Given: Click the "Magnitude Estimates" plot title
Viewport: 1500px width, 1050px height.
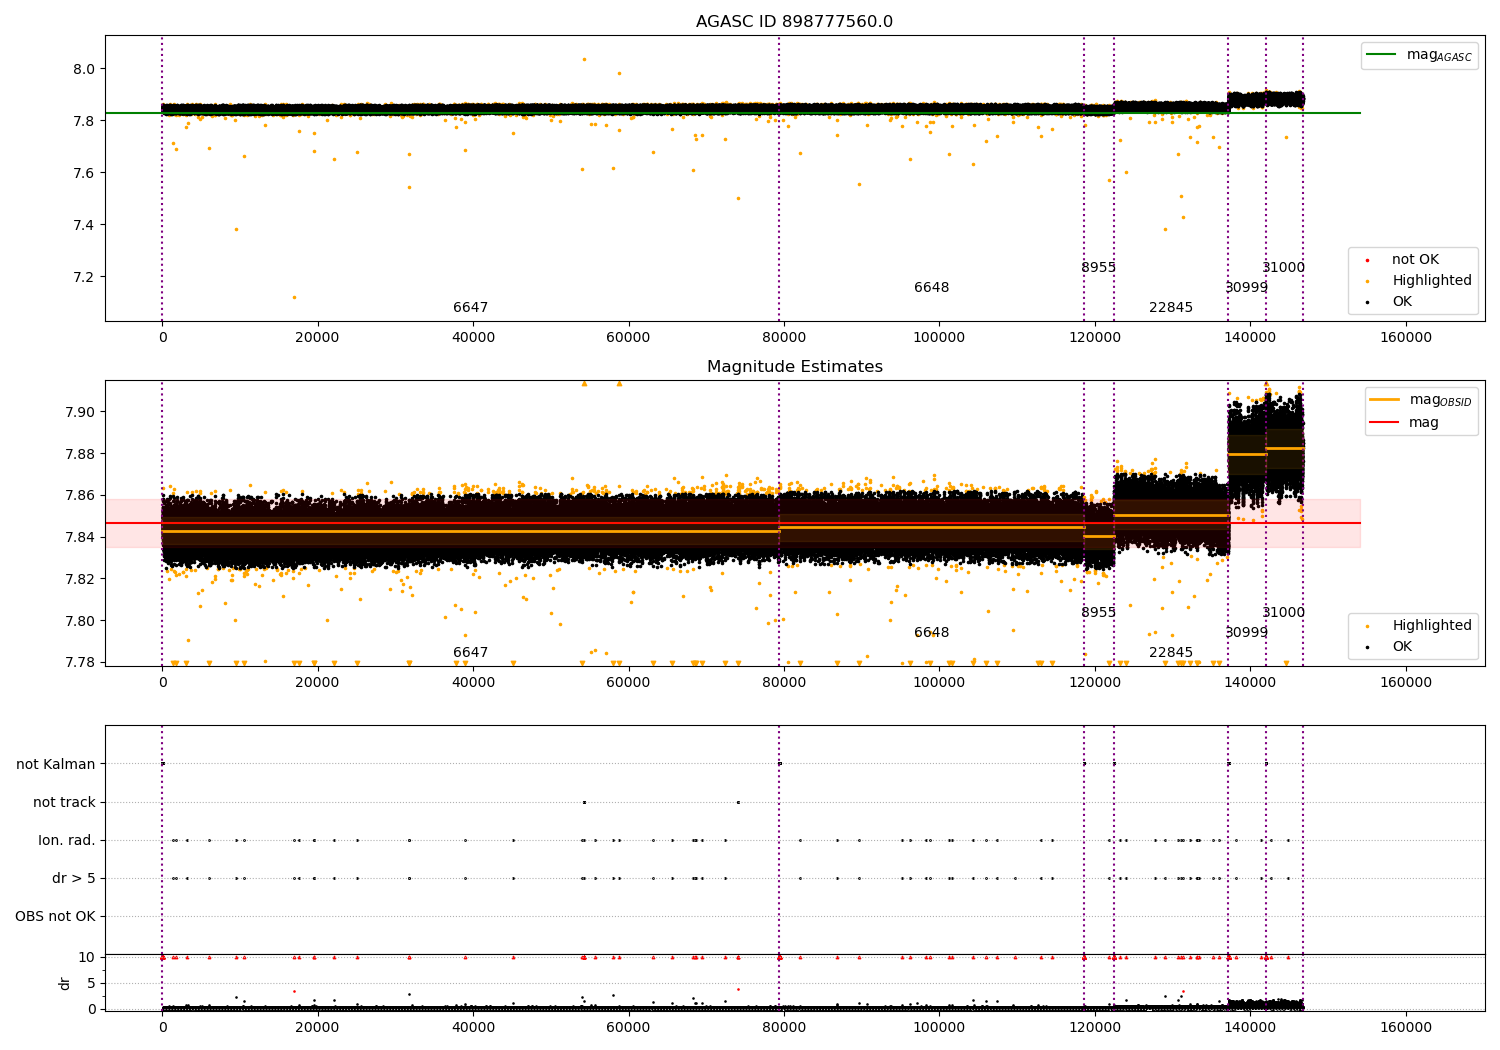Looking at the screenshot, I should [795, 367].
